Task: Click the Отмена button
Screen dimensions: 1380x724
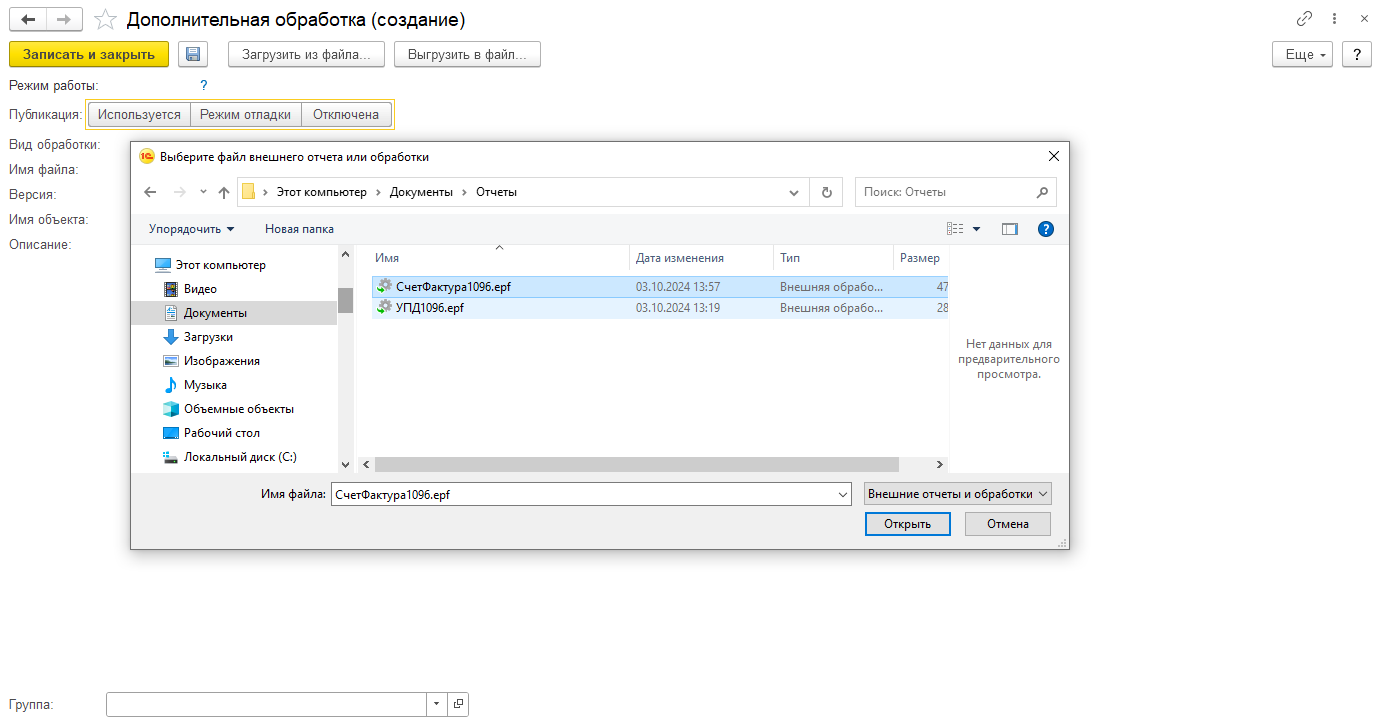Action: [x=1008, y=524]
